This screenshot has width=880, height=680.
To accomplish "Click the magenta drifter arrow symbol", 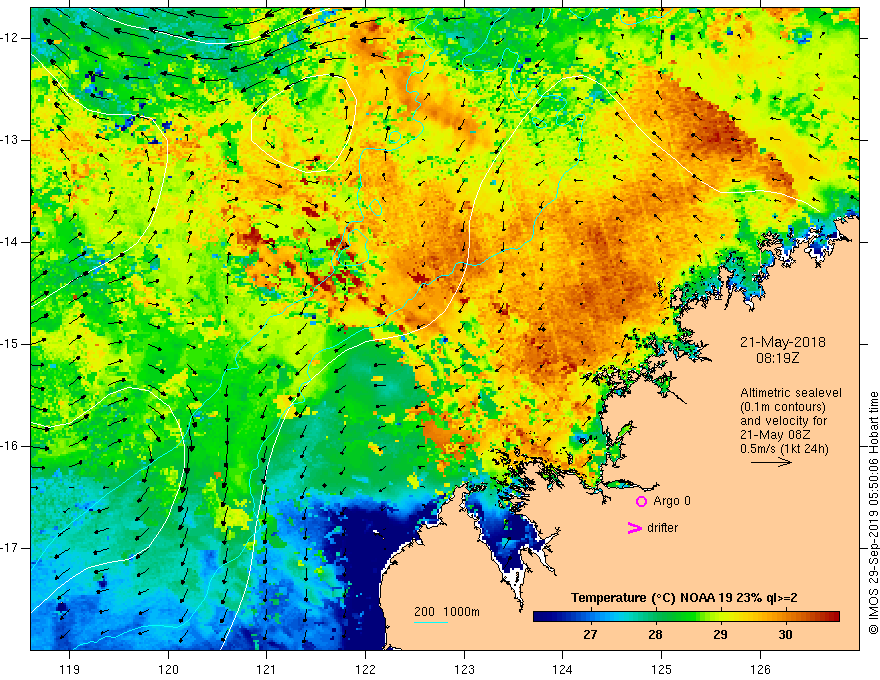I will [634, 528].
